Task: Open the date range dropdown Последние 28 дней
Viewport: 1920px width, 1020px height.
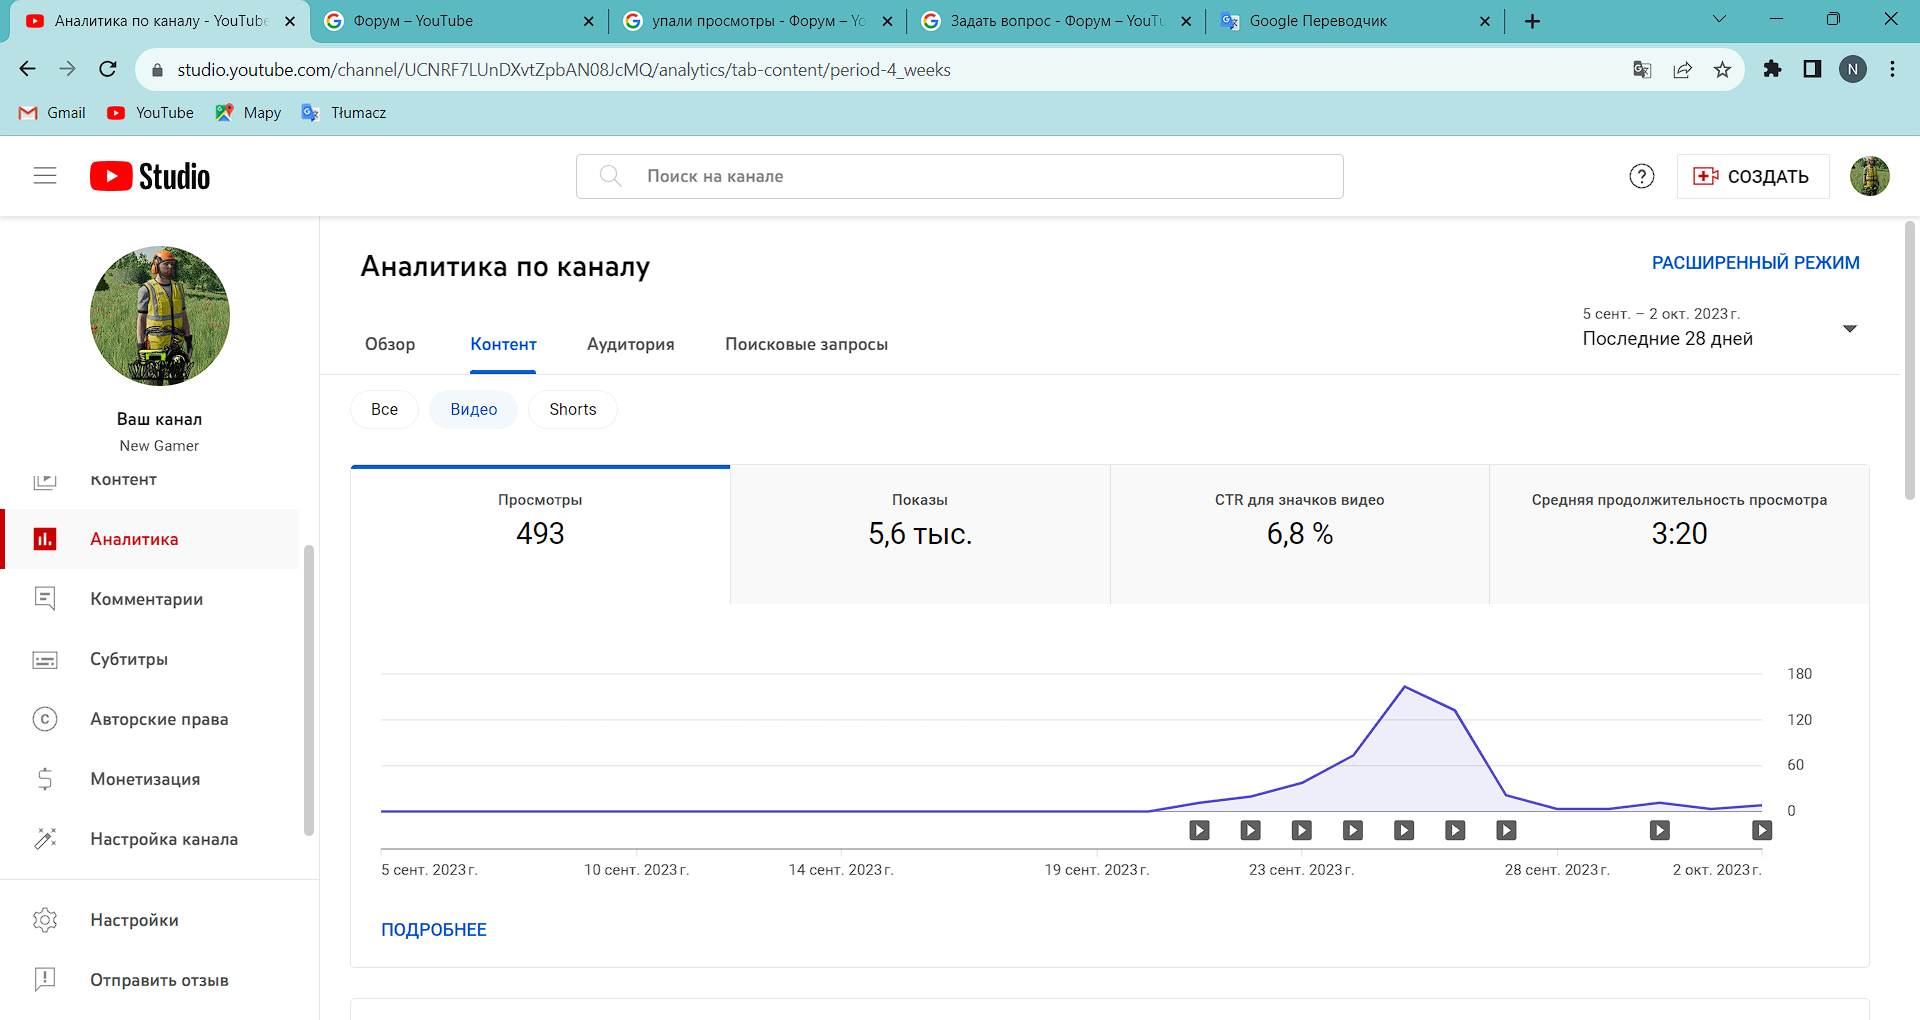Action: click(1720, 327)
